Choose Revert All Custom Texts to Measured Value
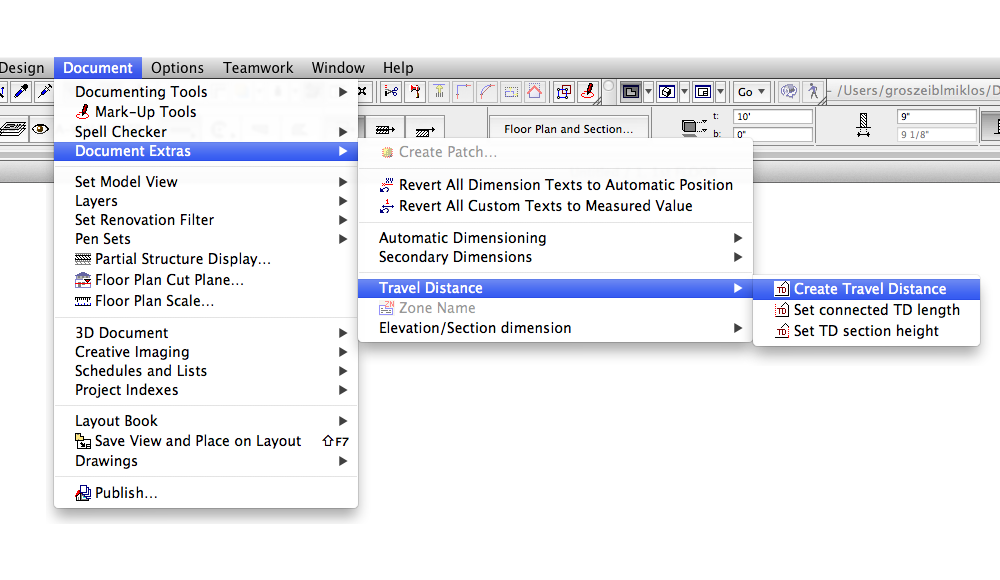The image size is (1000, 580). point(545,206)
